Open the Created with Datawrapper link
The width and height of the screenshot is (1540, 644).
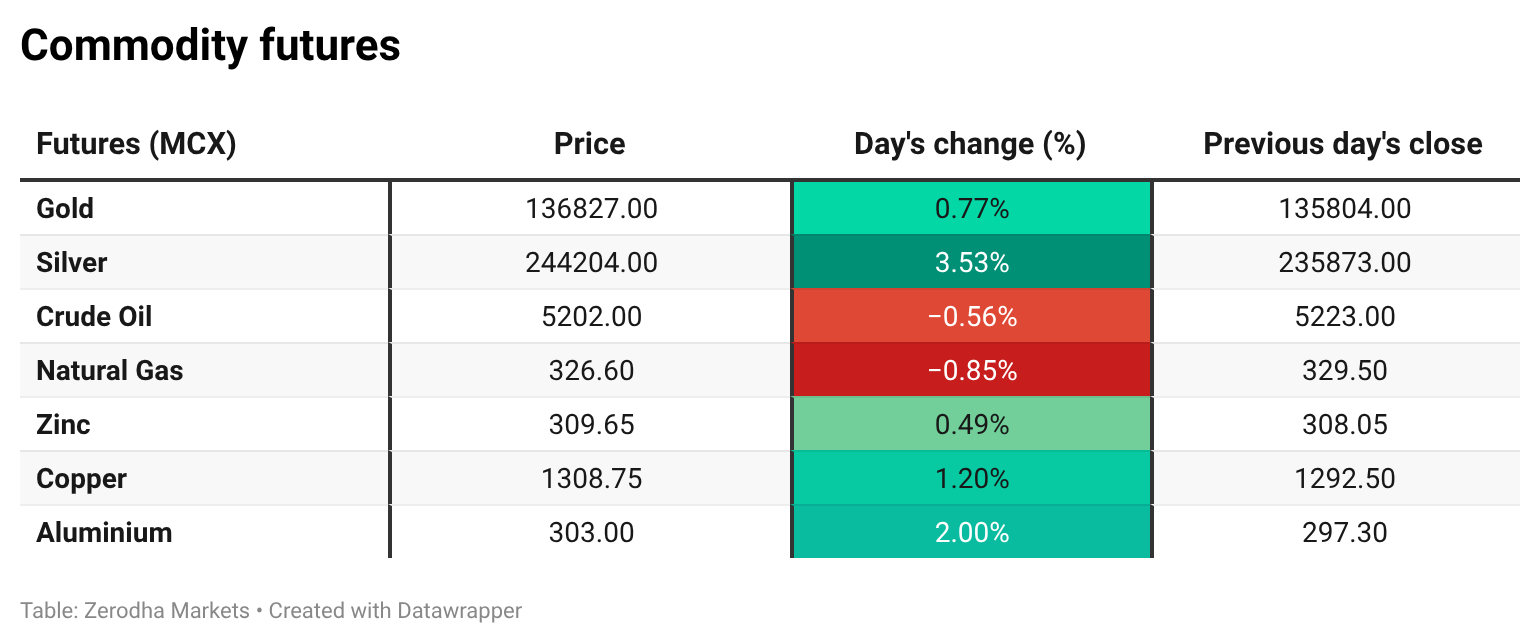pyautogui.click(x=395, y=610)
